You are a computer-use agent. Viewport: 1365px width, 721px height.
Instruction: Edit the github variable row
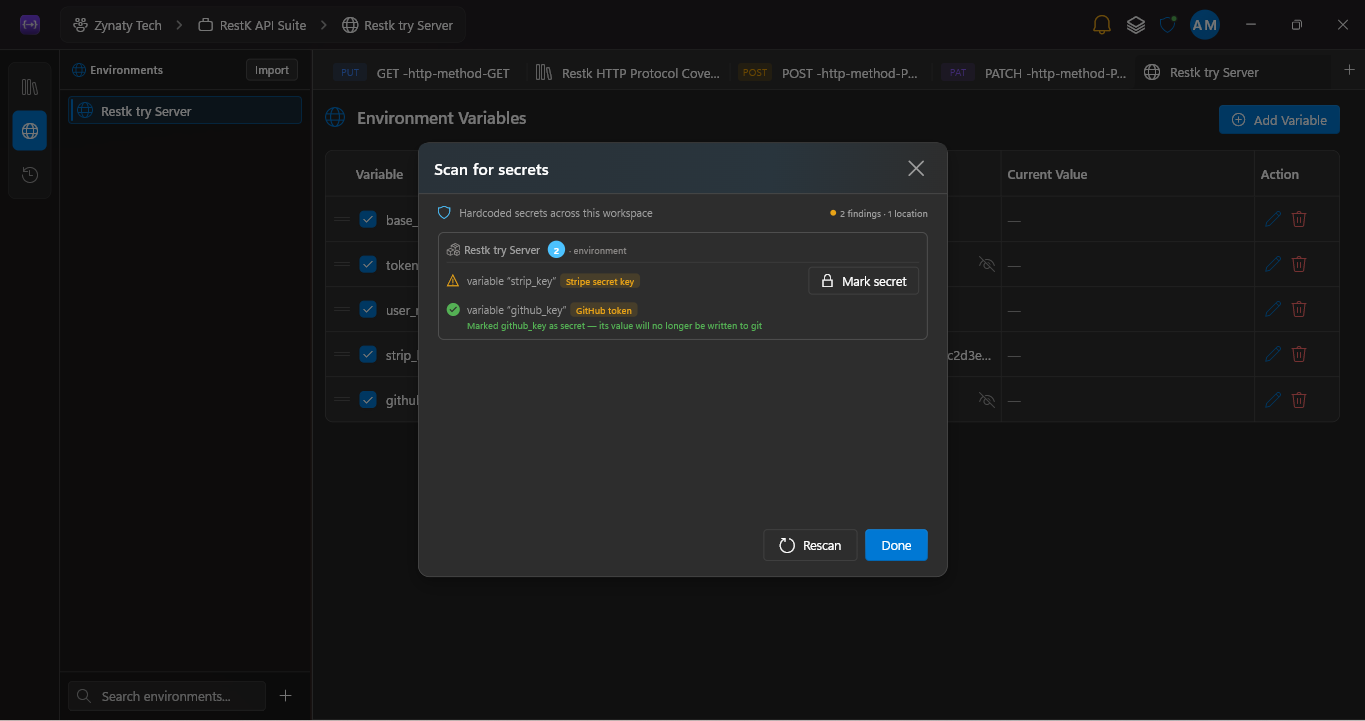click(x=1272, y=399)
